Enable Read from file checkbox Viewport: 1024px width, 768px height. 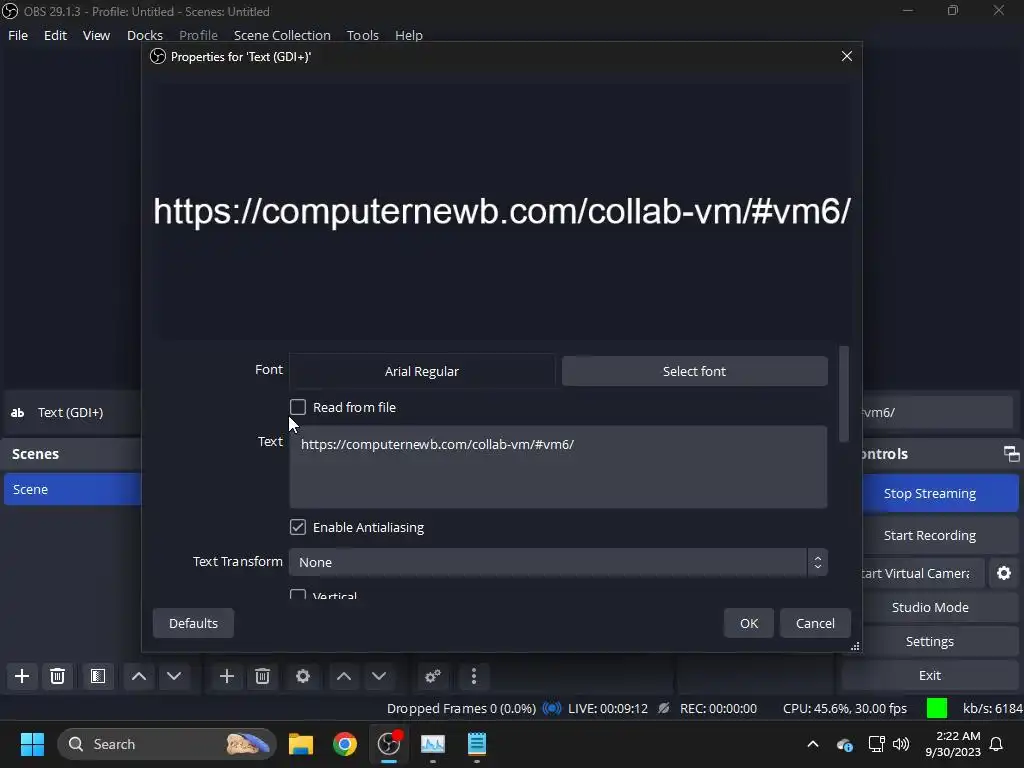pyautogui.click(x=298, y=408)
